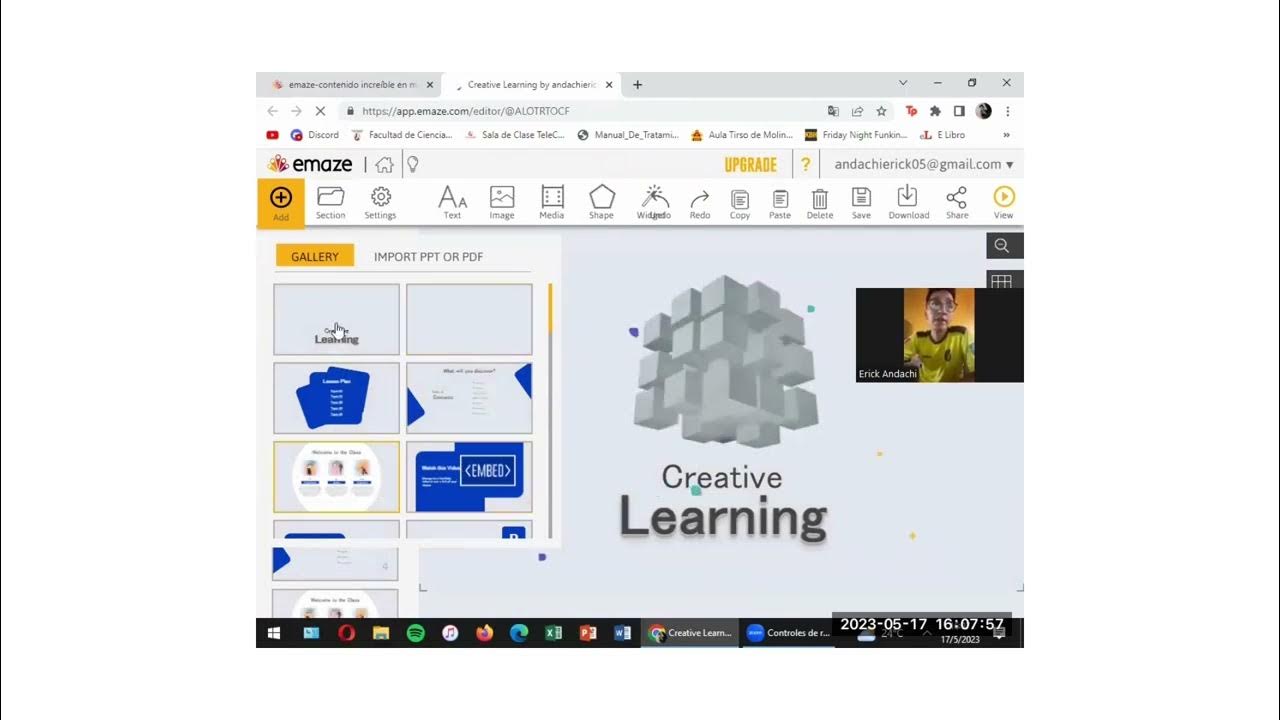Click the lightbulb tips icon

coord(412,165)
